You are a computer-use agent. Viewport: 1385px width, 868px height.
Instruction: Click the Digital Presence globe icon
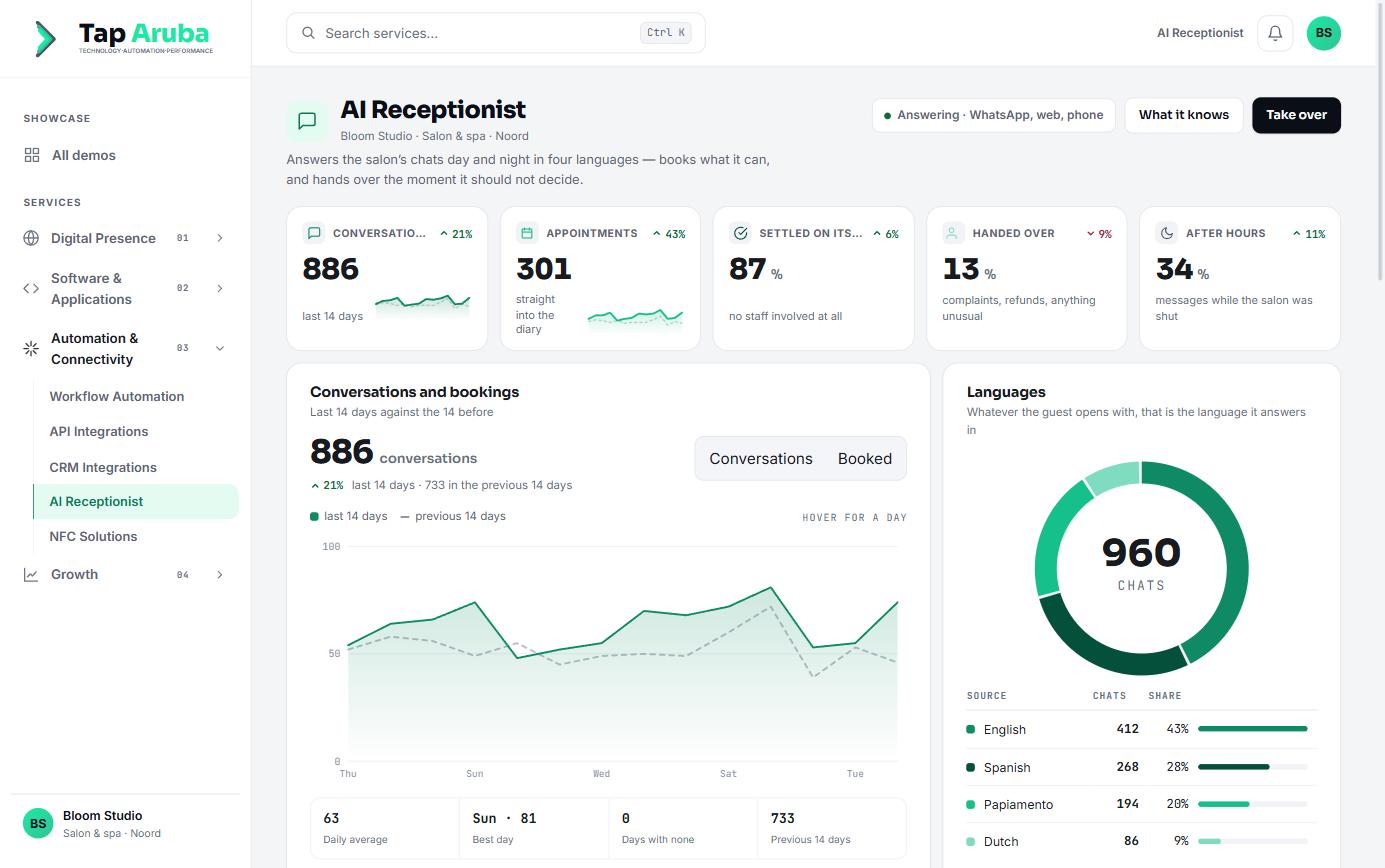31,238
